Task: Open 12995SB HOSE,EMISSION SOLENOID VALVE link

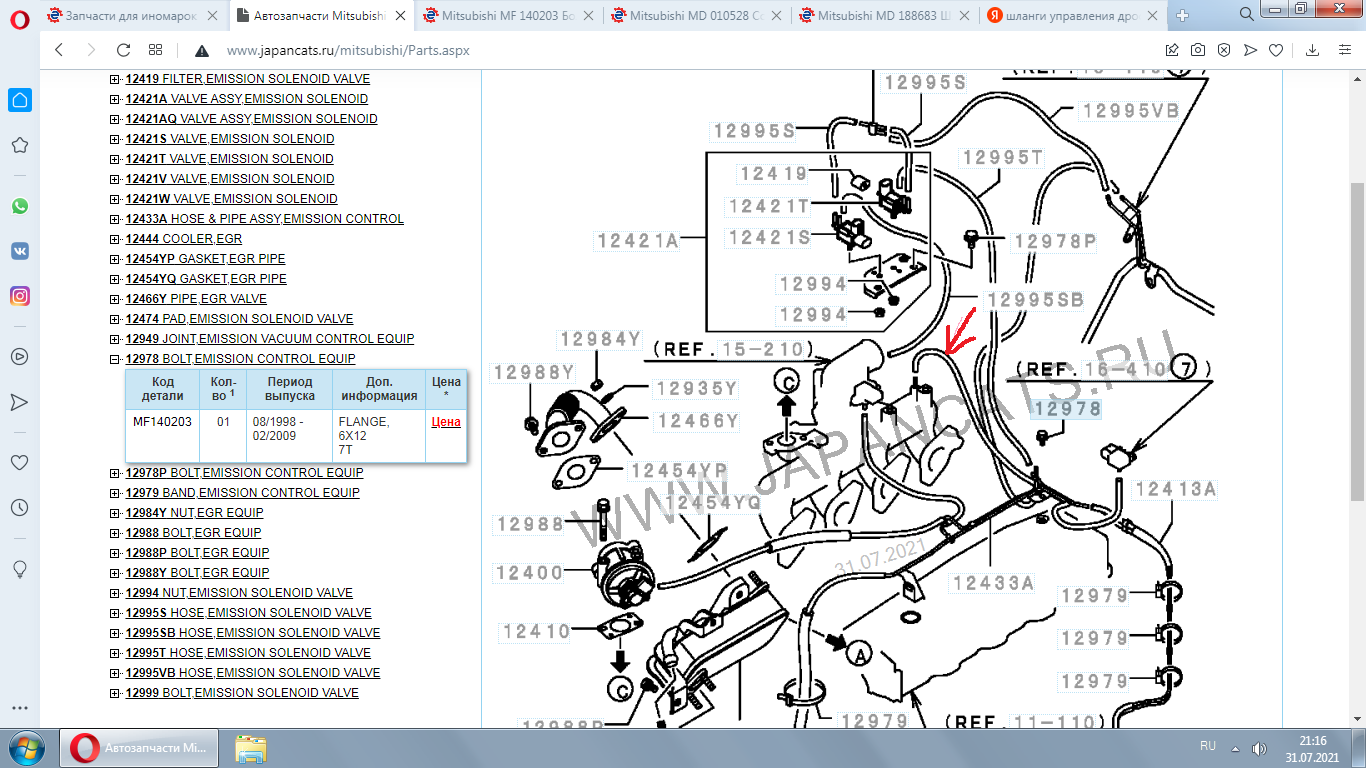Action: 253,633
